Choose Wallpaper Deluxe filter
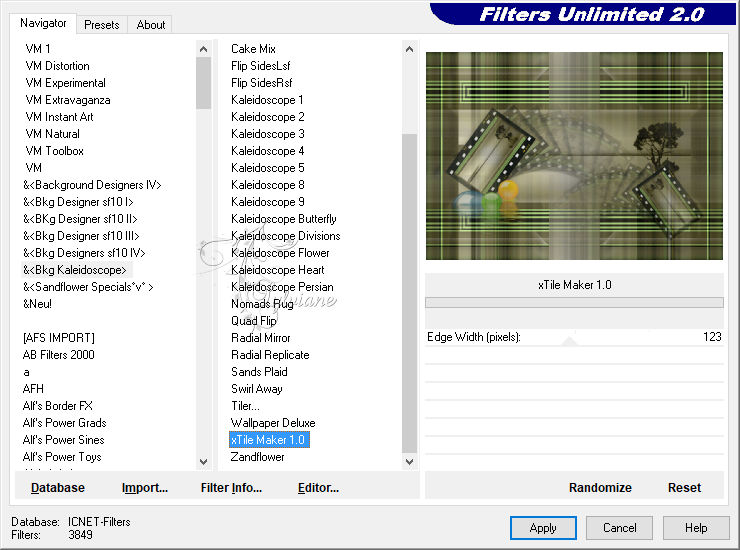740x550 pixels. [273, 423]
